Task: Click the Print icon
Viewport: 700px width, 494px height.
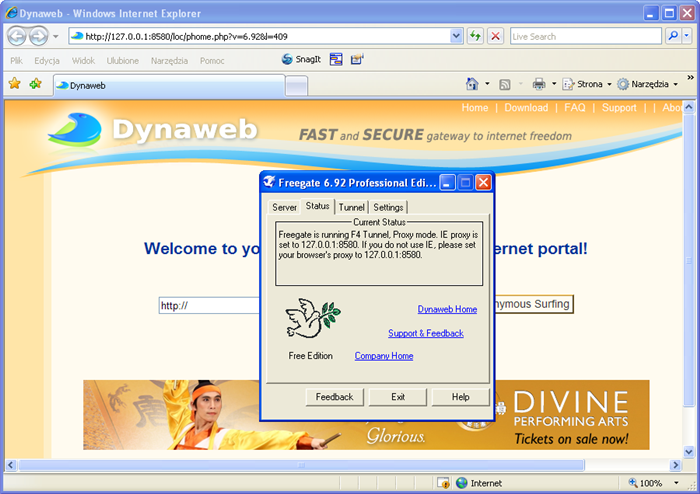Action: (539, 84)
